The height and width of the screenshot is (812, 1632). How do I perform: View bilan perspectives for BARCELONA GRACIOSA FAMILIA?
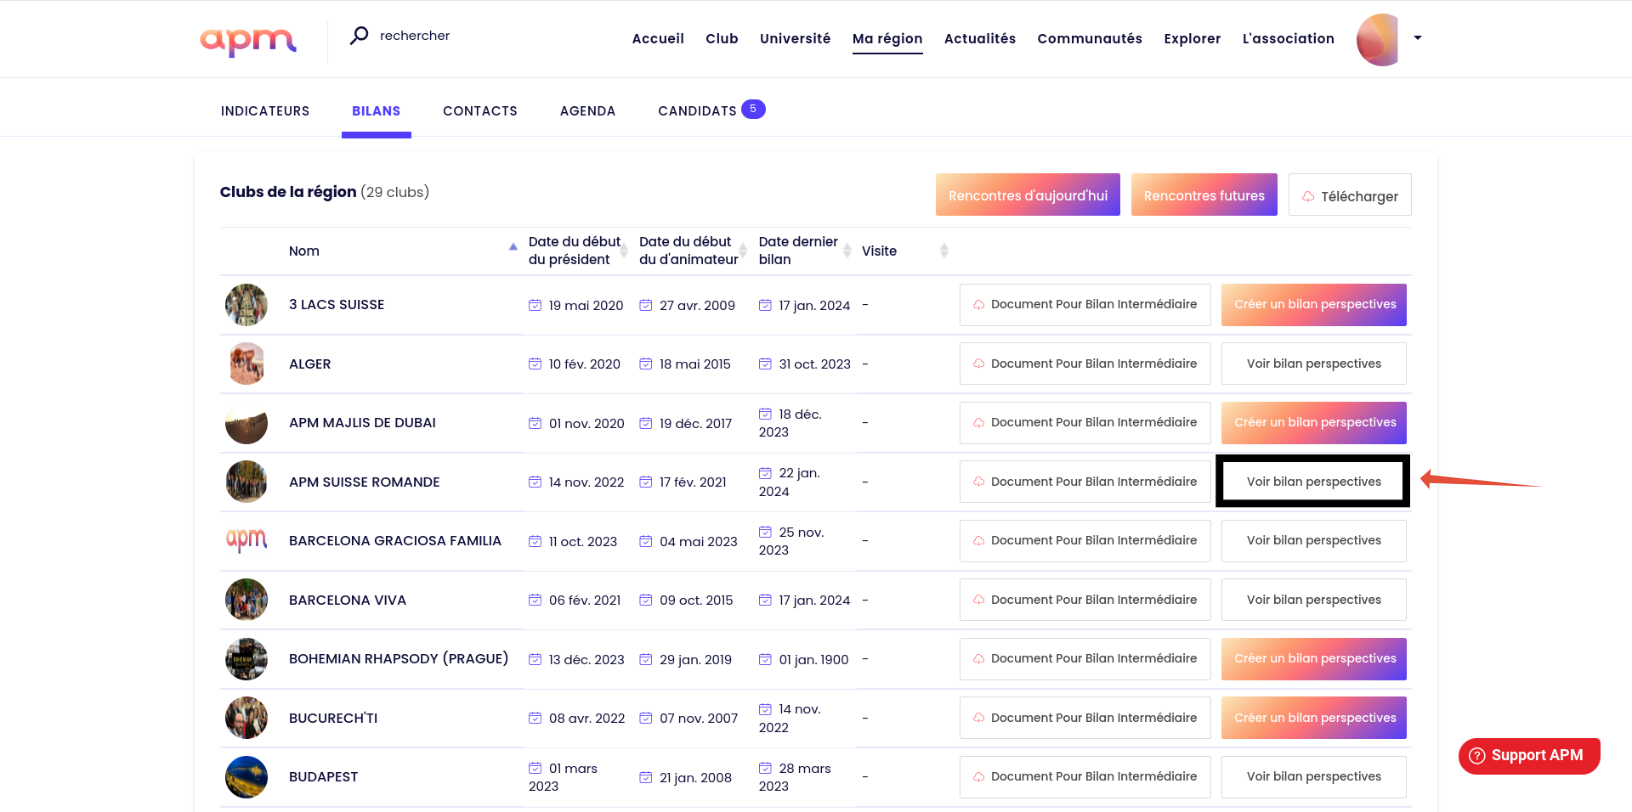(x=1314, y=541)
